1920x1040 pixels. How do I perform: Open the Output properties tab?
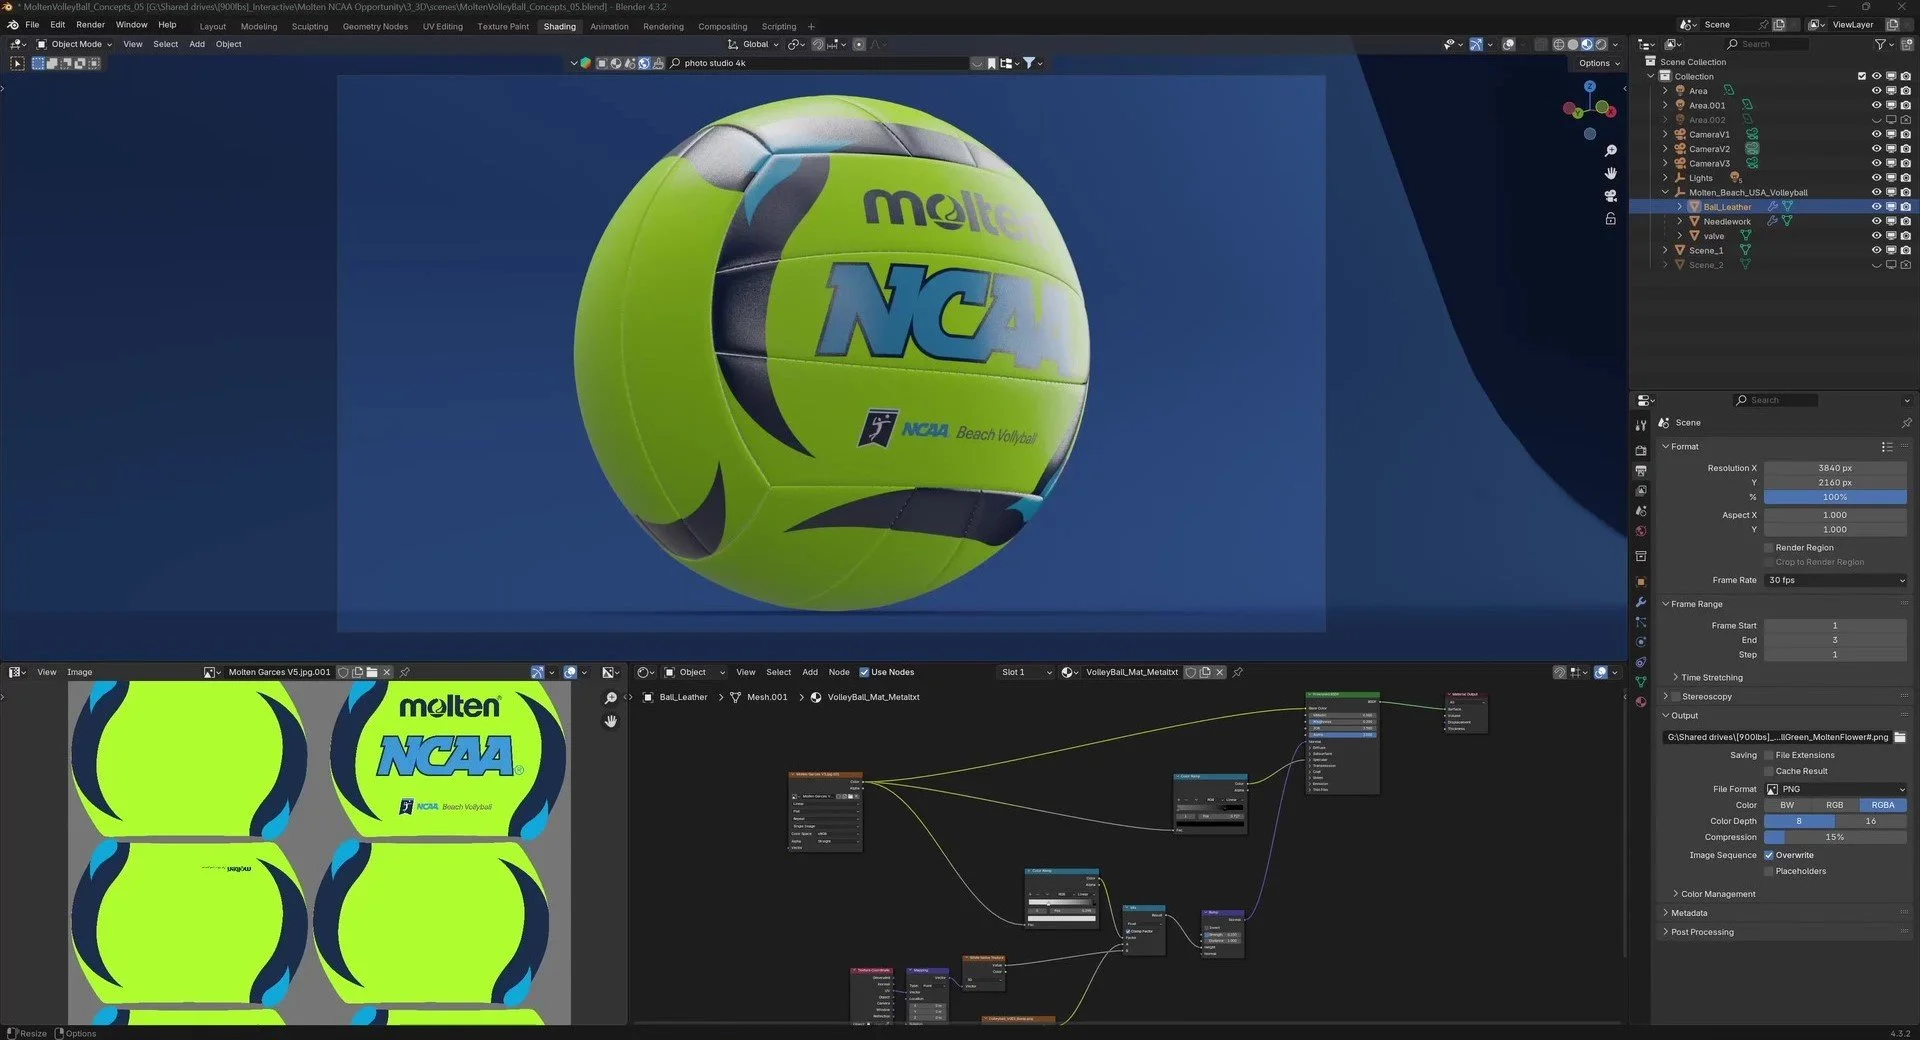pos(1640,471)
